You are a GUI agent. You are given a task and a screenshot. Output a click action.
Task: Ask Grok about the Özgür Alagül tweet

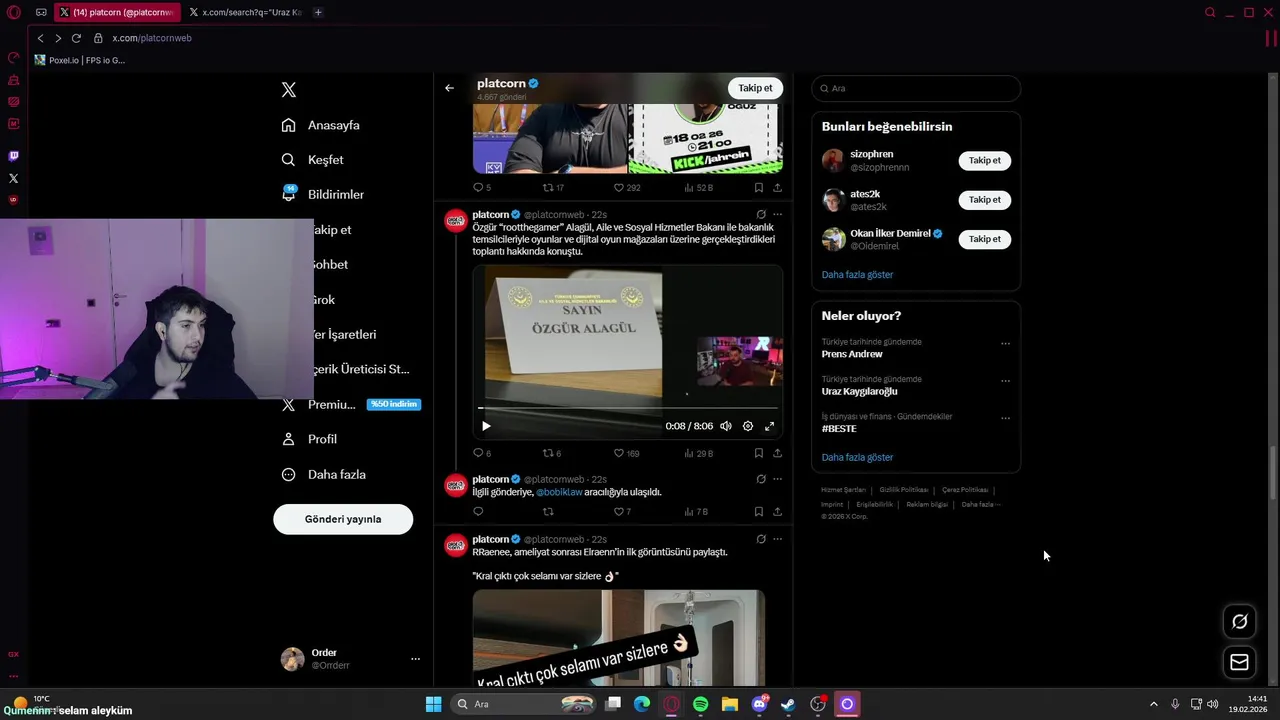coord(761,214)
